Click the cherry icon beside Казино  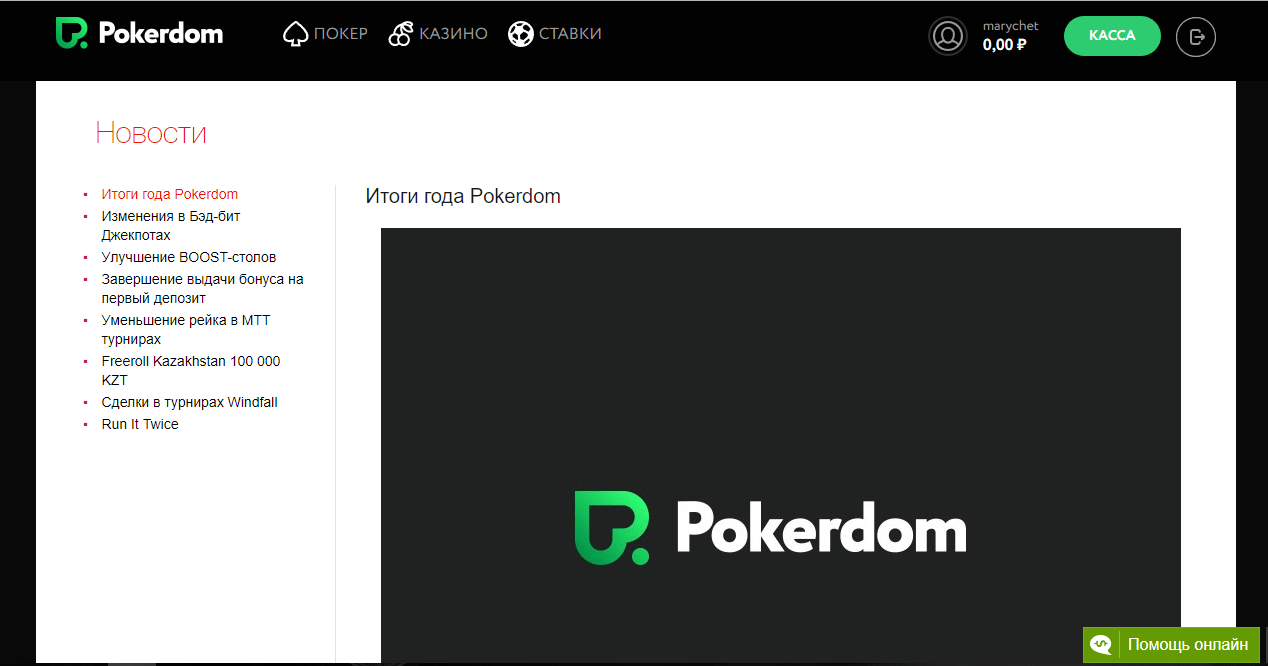[400, 35]
